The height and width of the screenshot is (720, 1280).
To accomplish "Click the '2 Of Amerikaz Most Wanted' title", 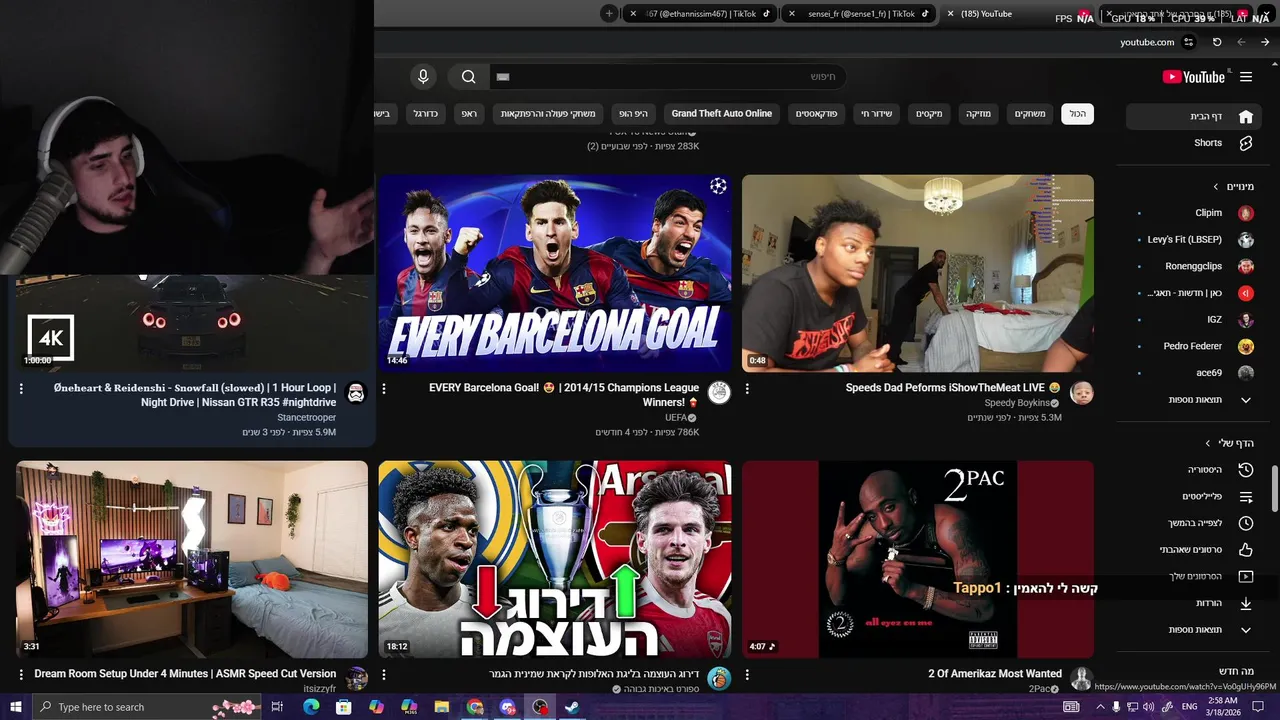I will point(995,674).
